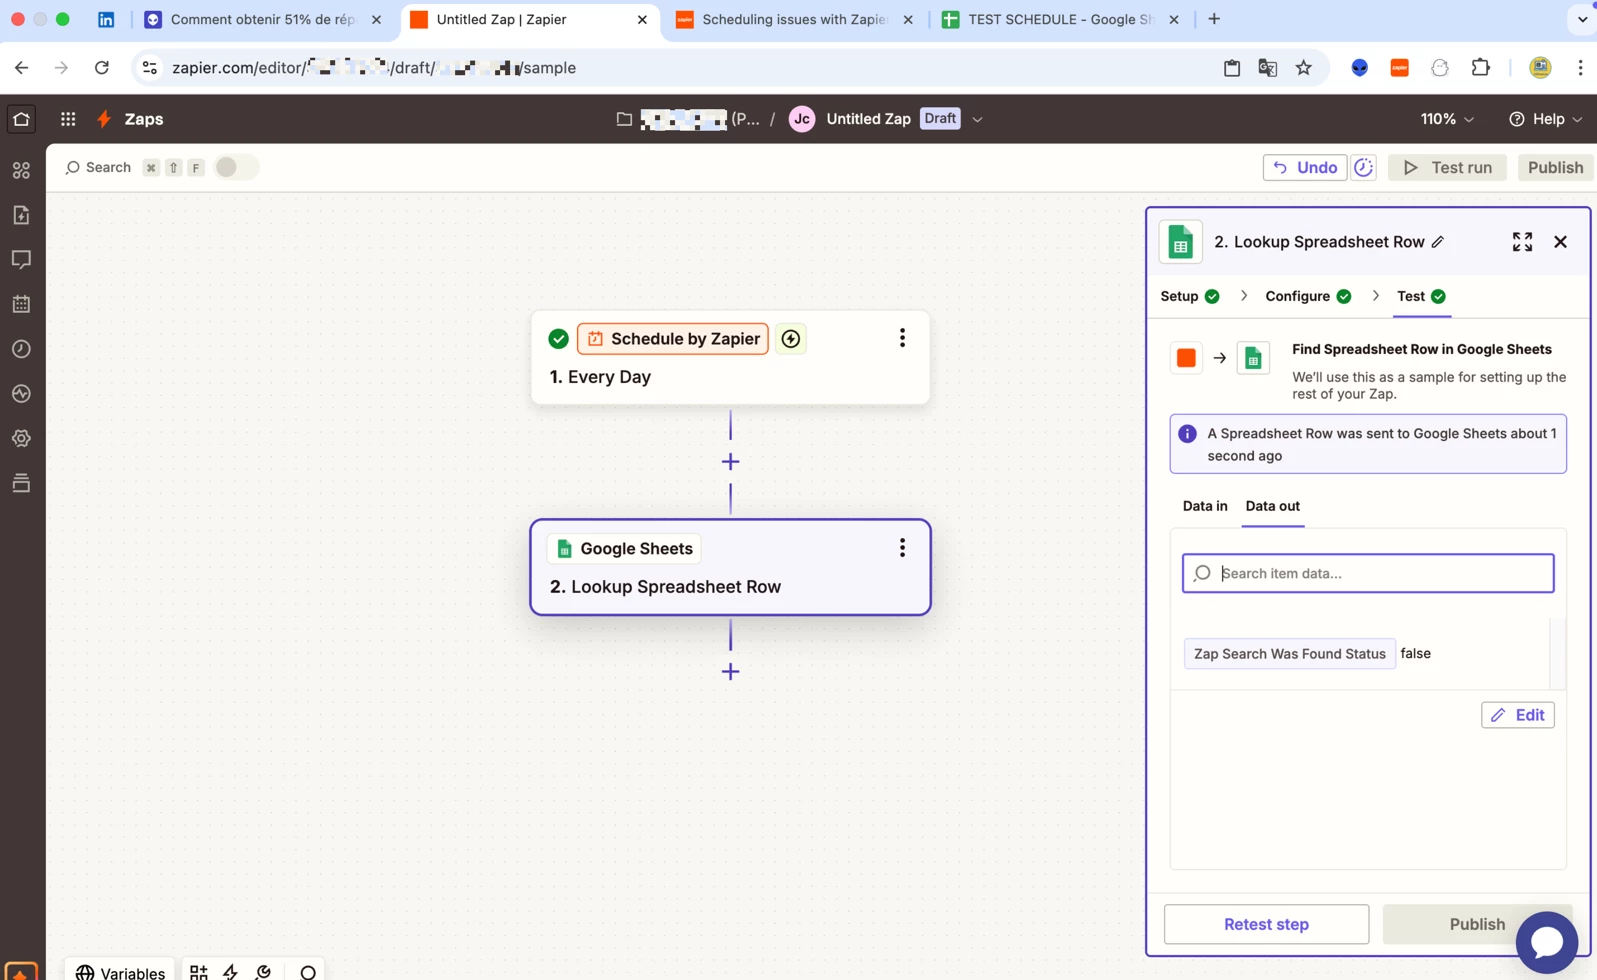Switch to the Setup tab
This screenshot has width=1597, height=980.
pos(1189,296)
